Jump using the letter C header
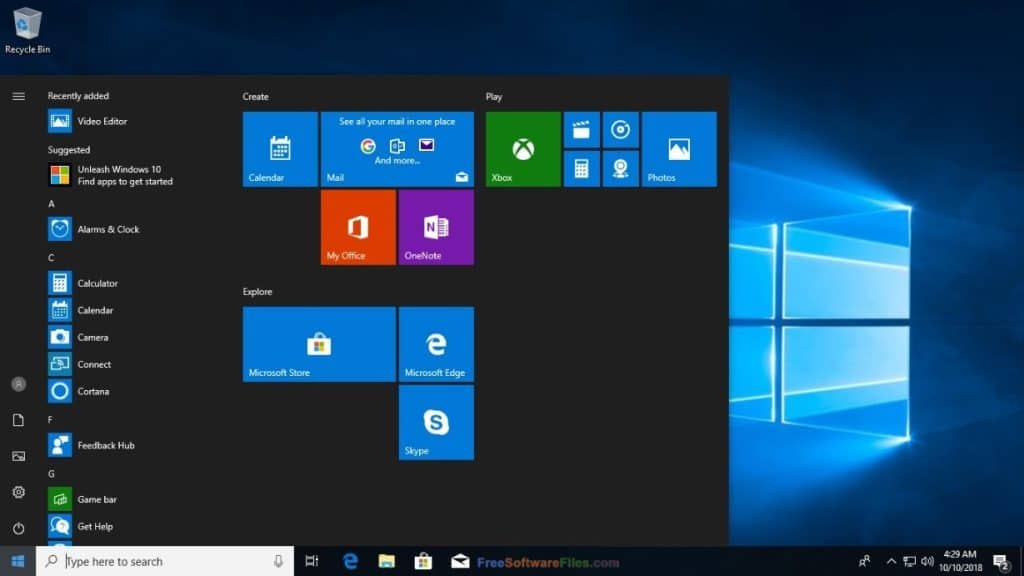 (x=51, y=258)
